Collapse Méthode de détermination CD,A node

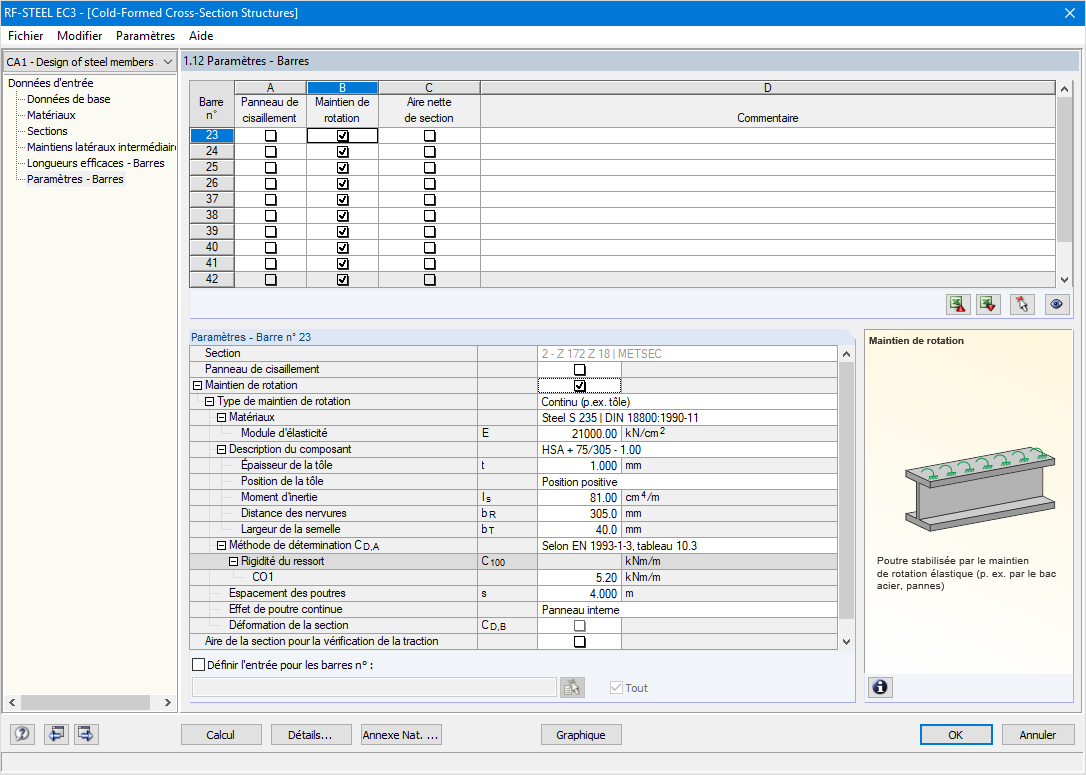[x=222, y=546]
